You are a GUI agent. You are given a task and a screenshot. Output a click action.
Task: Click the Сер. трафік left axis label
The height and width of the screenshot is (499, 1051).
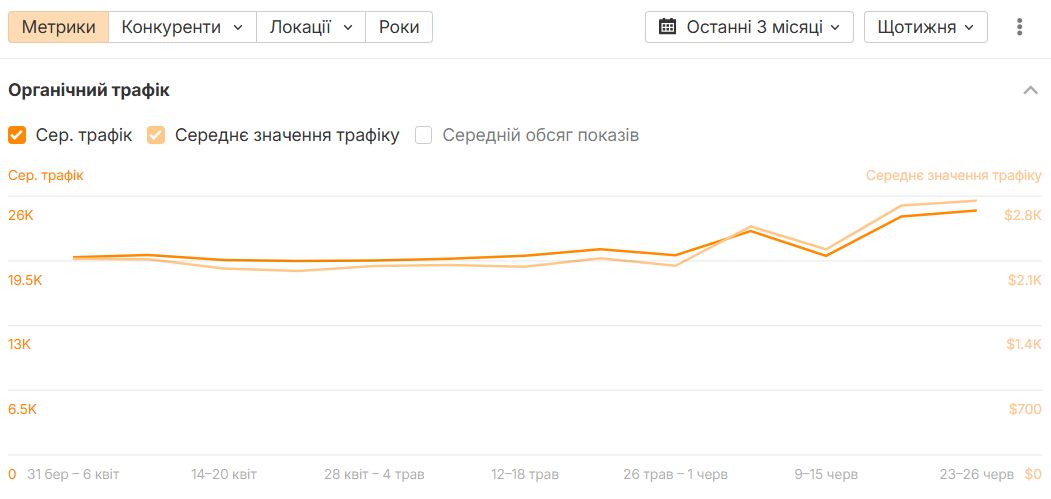tap(46, 175)
